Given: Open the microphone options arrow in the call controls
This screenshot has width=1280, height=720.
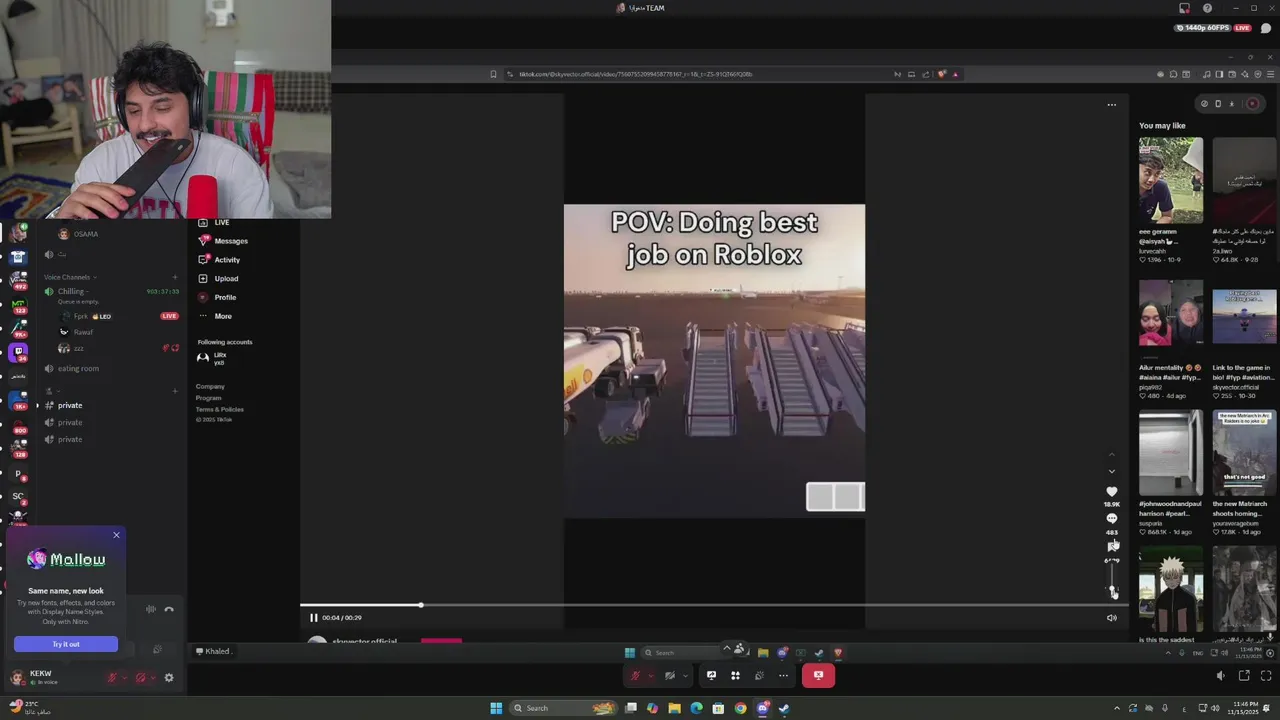Looking at the screenshot, I should [650, 676].
